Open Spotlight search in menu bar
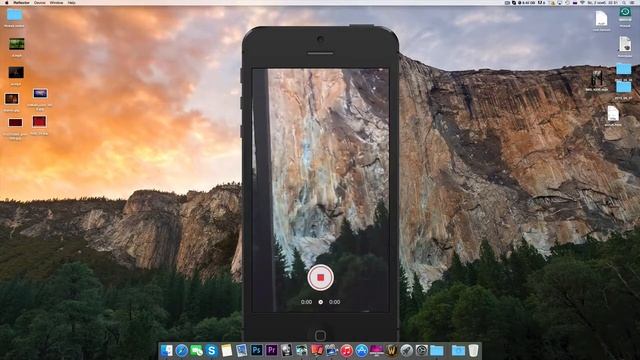The image size is (640, 360). pyautogui.click(x=624, y=2)
